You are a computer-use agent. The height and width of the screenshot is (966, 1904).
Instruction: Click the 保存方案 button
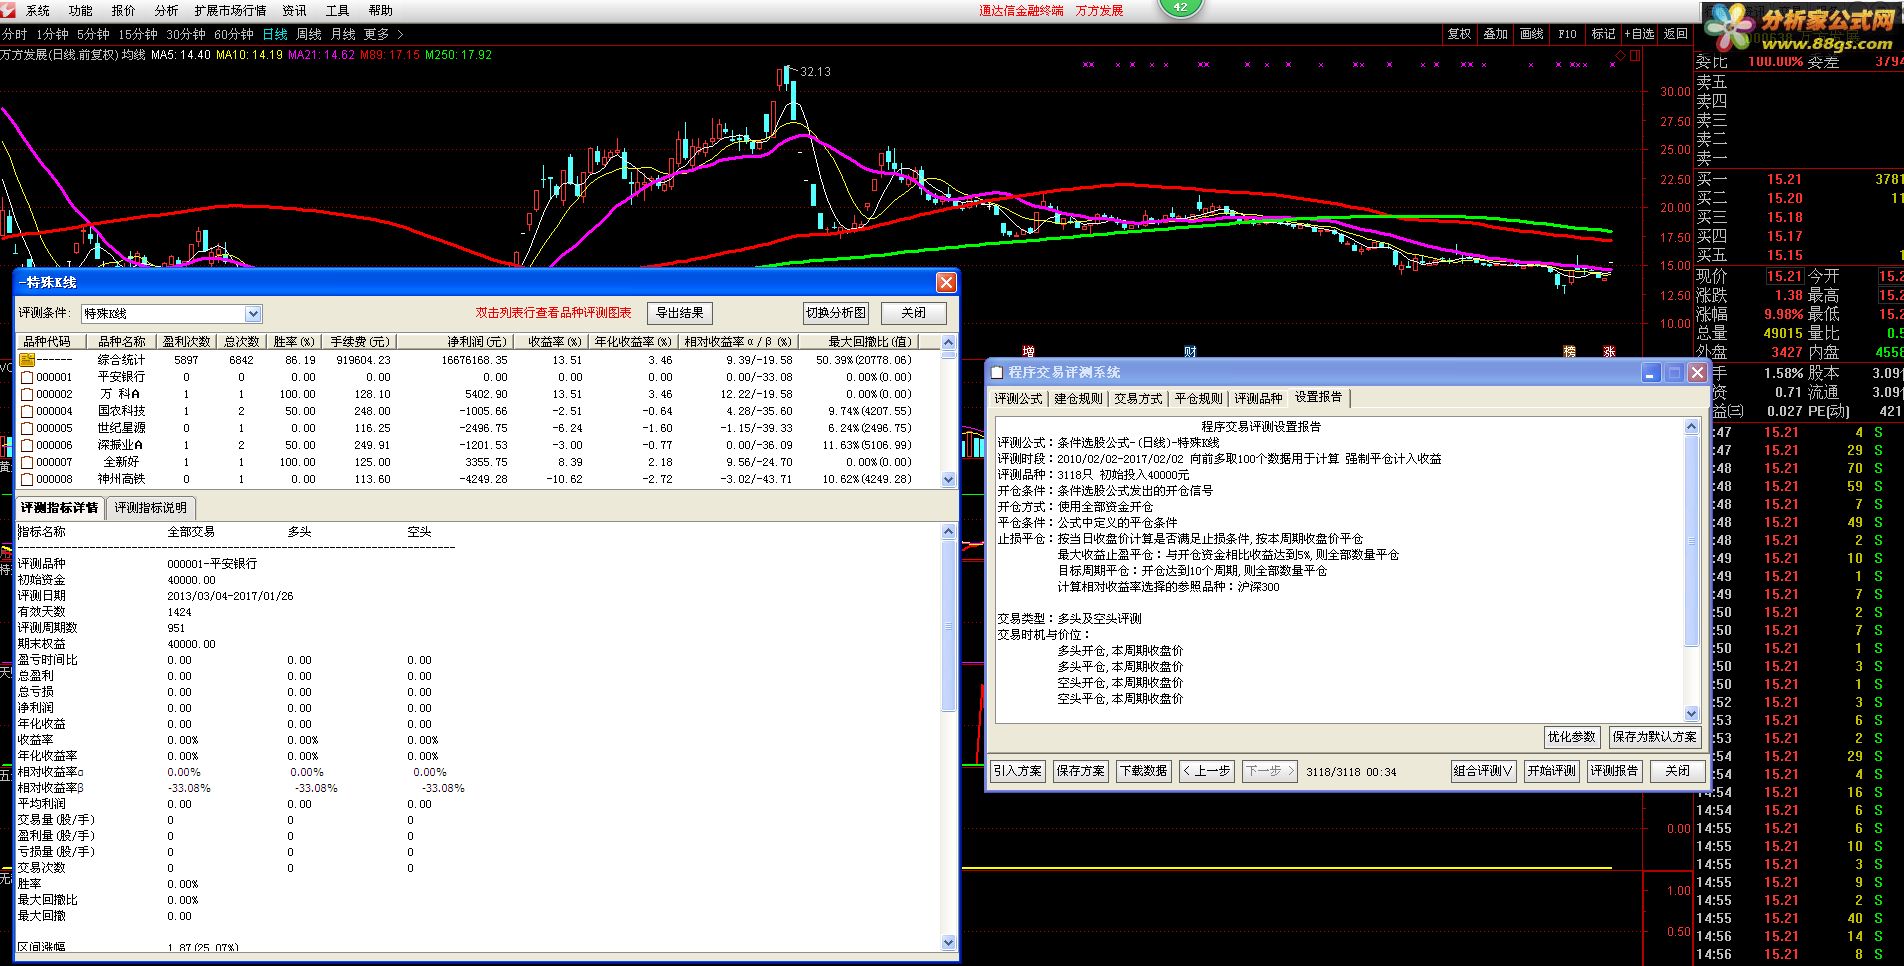pos(1081,771)
